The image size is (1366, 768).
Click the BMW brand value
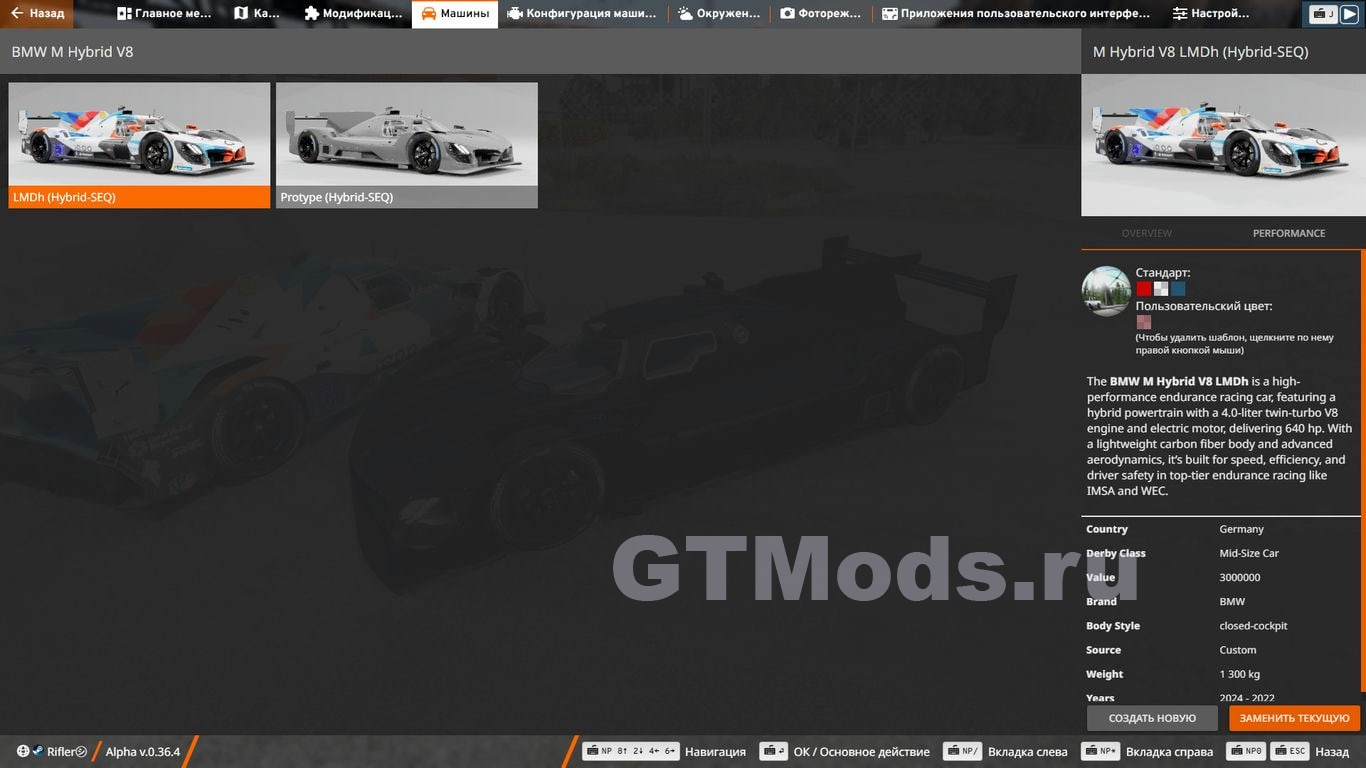pyautogui.click(x=1232, y=601)
